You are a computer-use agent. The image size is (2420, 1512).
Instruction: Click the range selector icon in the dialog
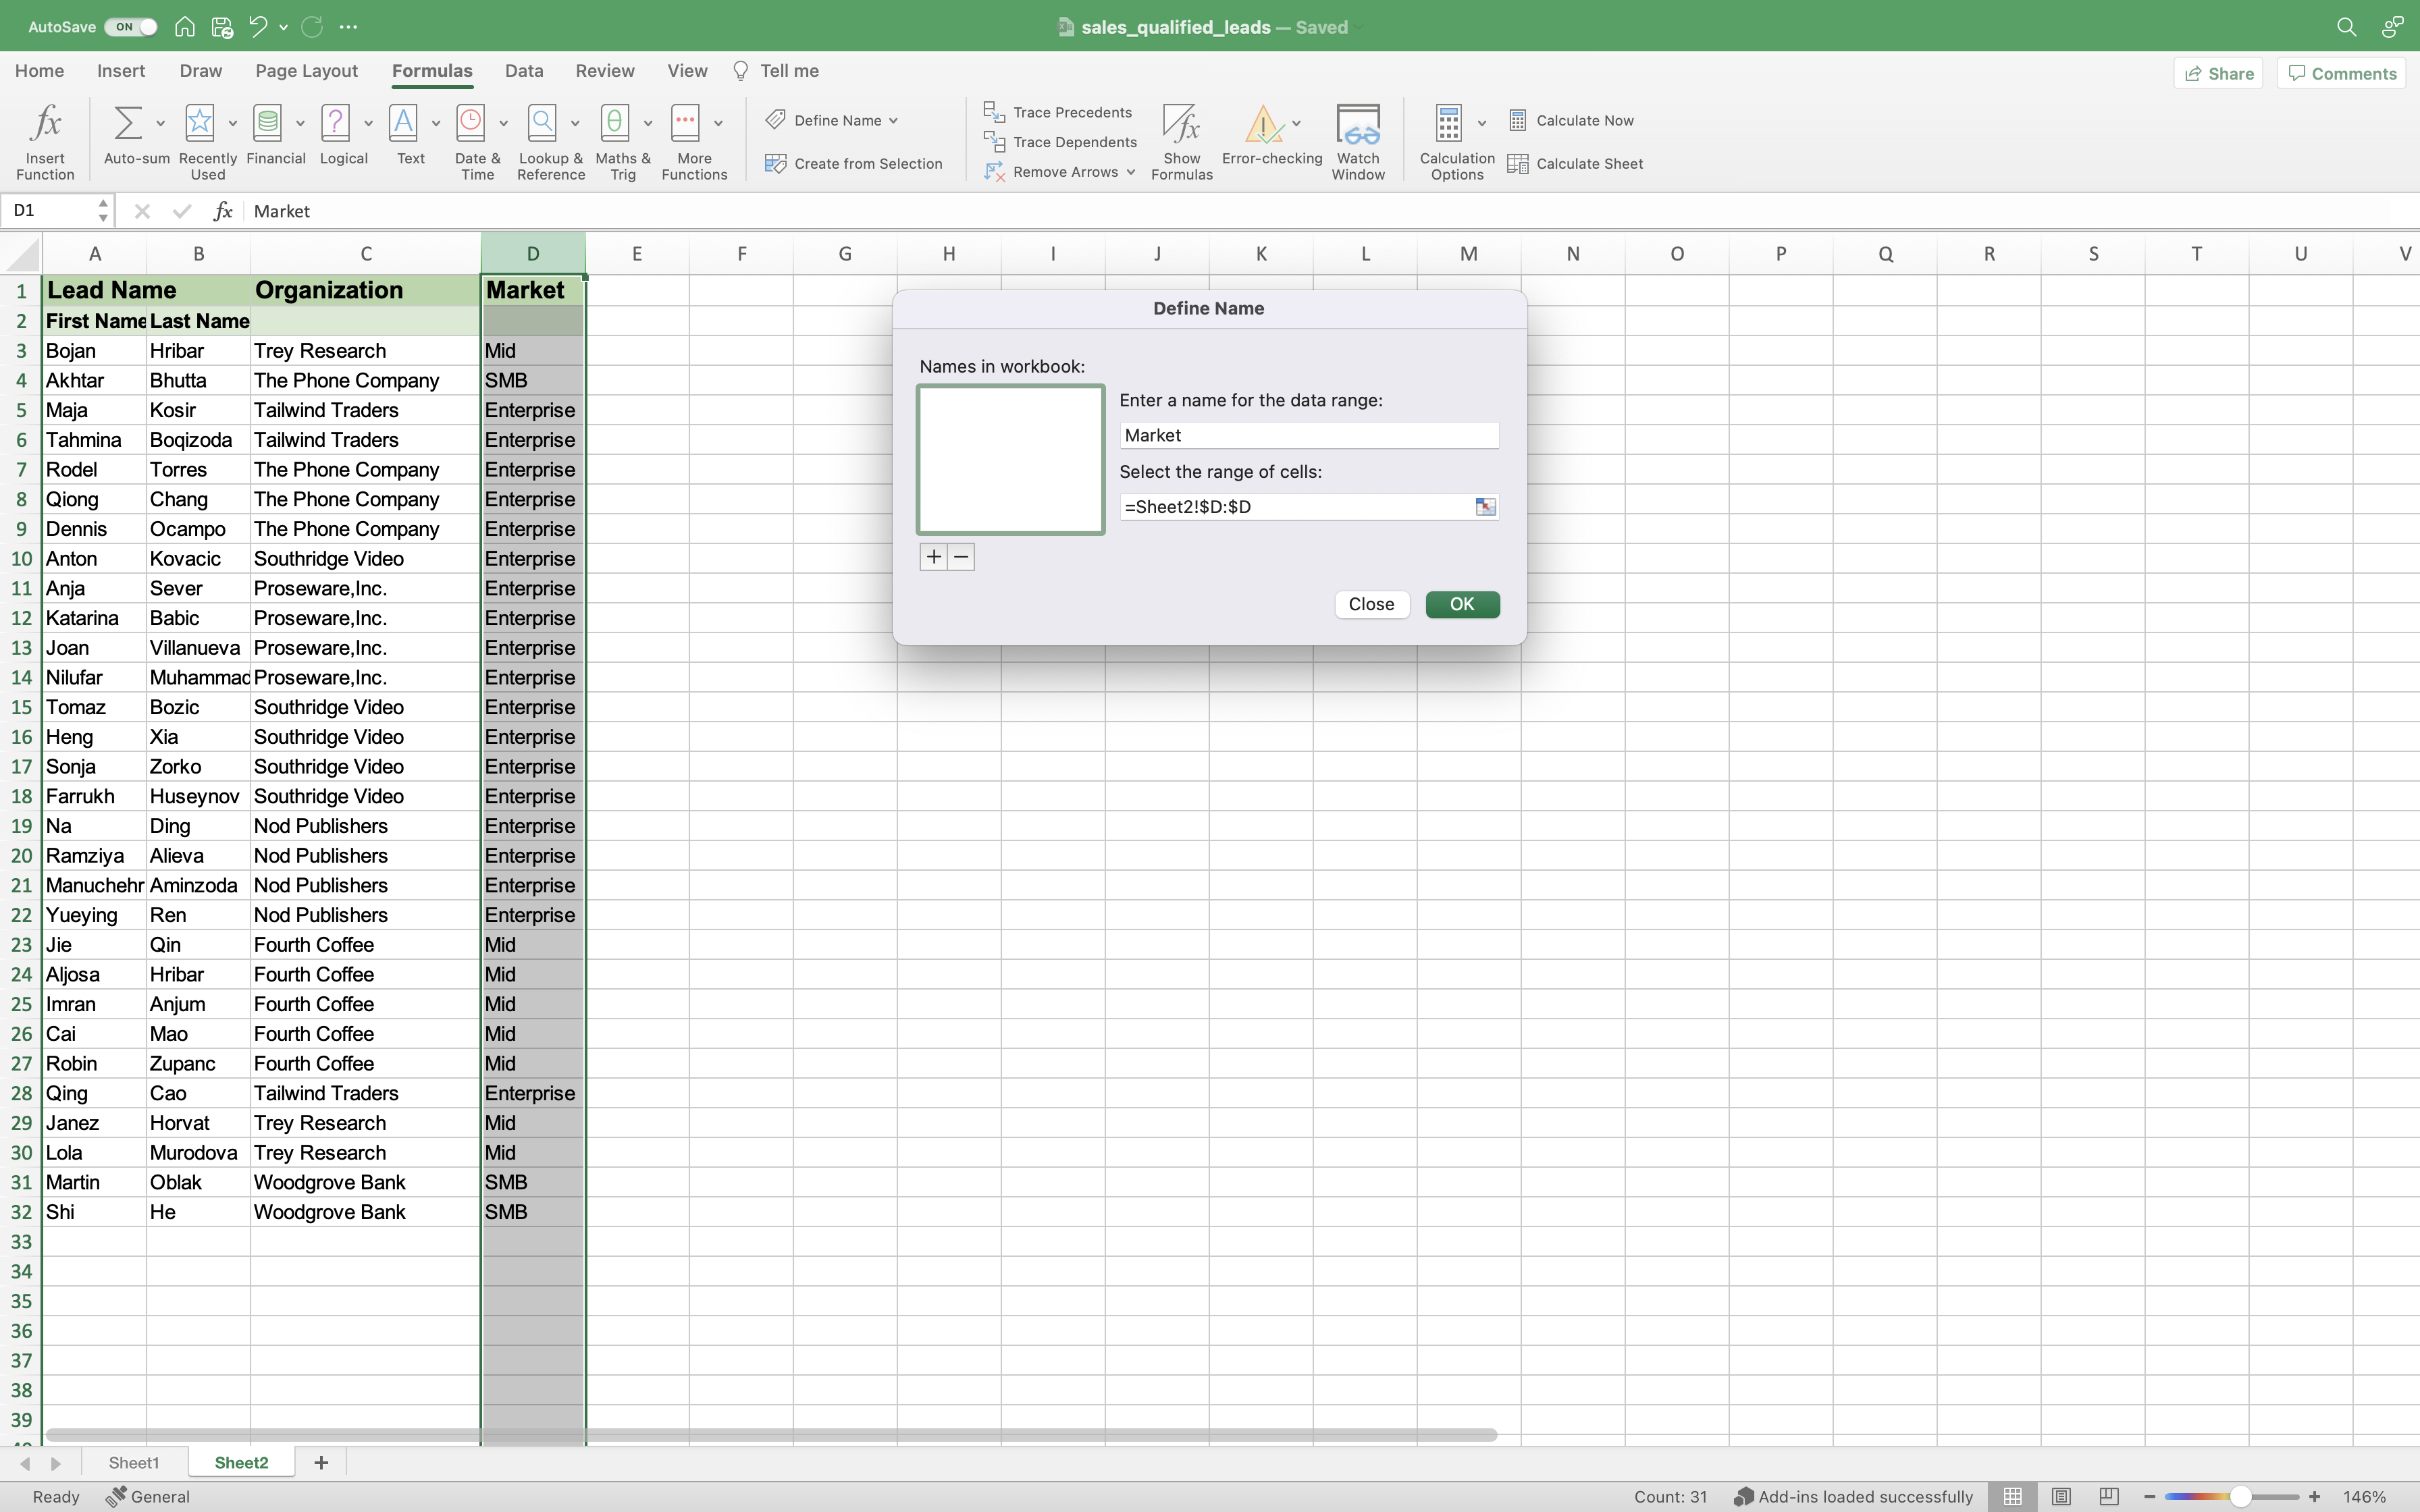1485,507
